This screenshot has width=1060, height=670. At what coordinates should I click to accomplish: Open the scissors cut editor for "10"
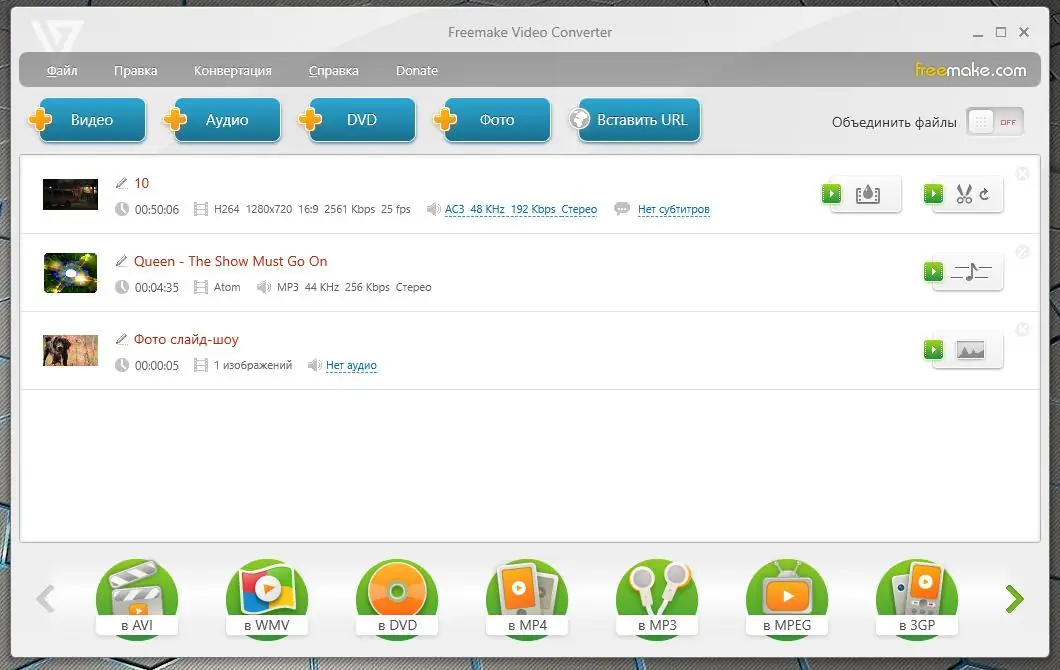tap(965, 194)
